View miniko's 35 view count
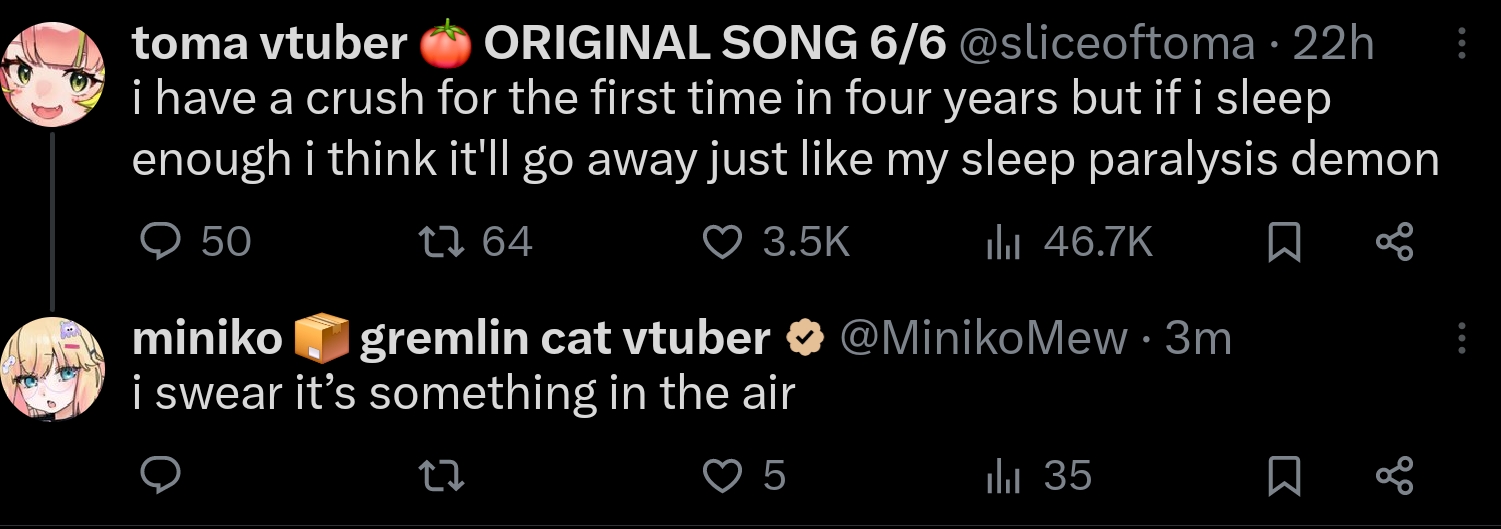Screen dimensions: 1501x529 pos(1038,476)
